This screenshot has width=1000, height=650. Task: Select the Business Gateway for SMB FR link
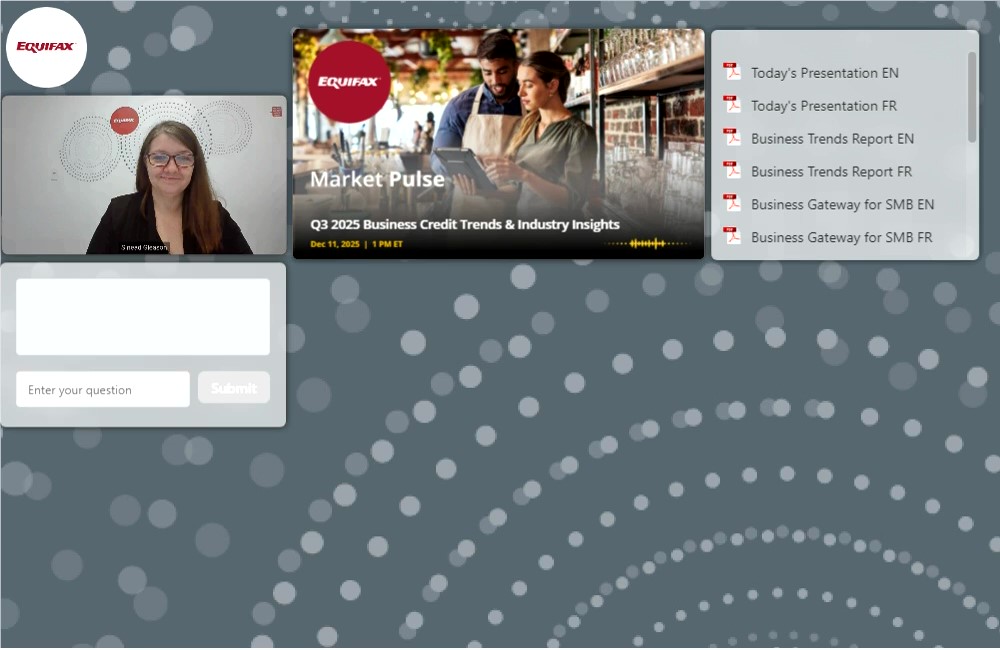tap(842, 238)
